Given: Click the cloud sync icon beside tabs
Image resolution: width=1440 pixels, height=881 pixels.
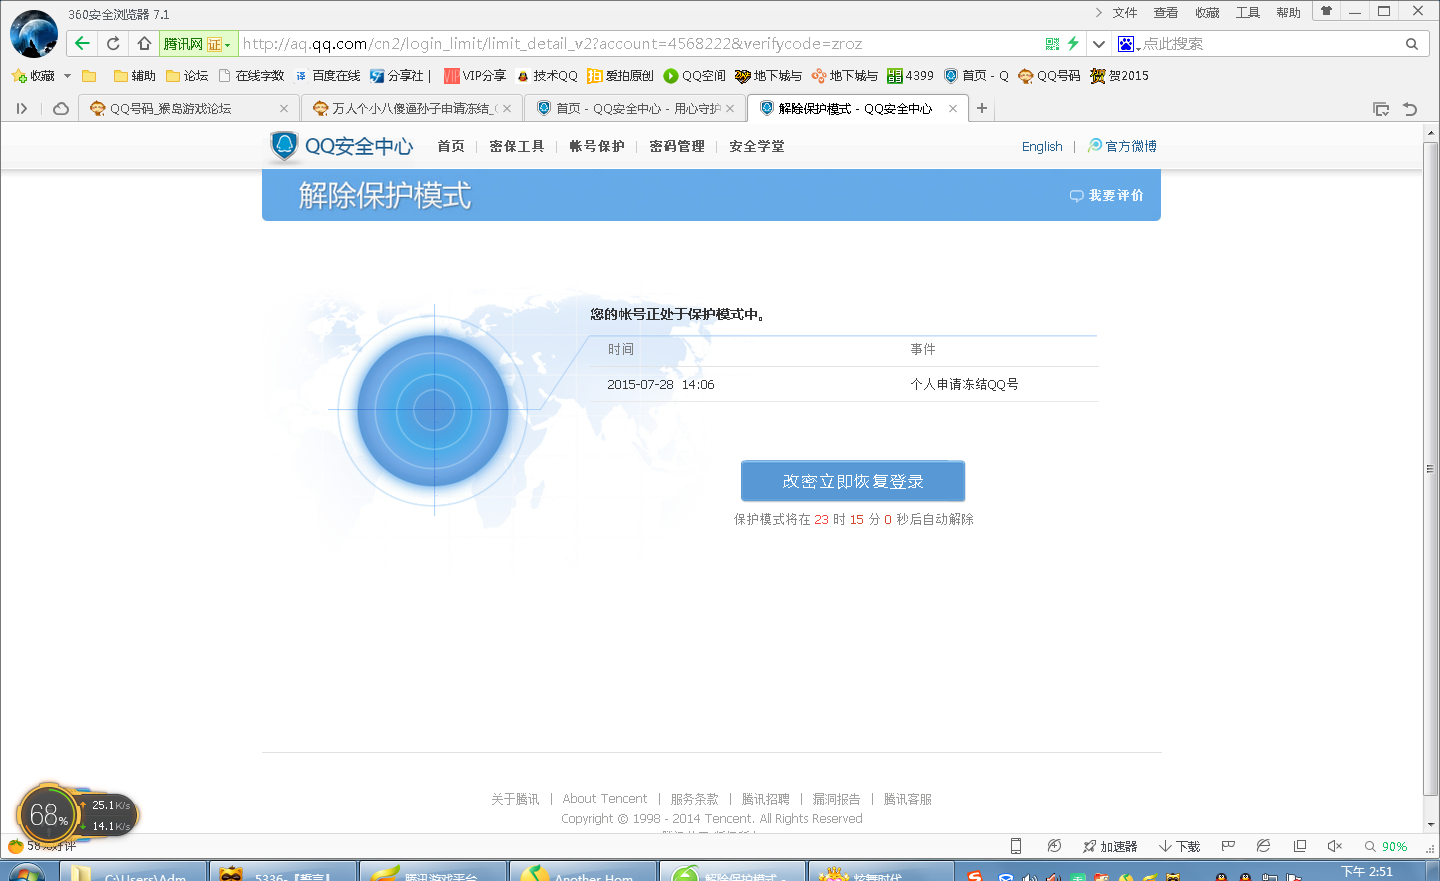Looking at the screenshot, I should tap(61, 108).
